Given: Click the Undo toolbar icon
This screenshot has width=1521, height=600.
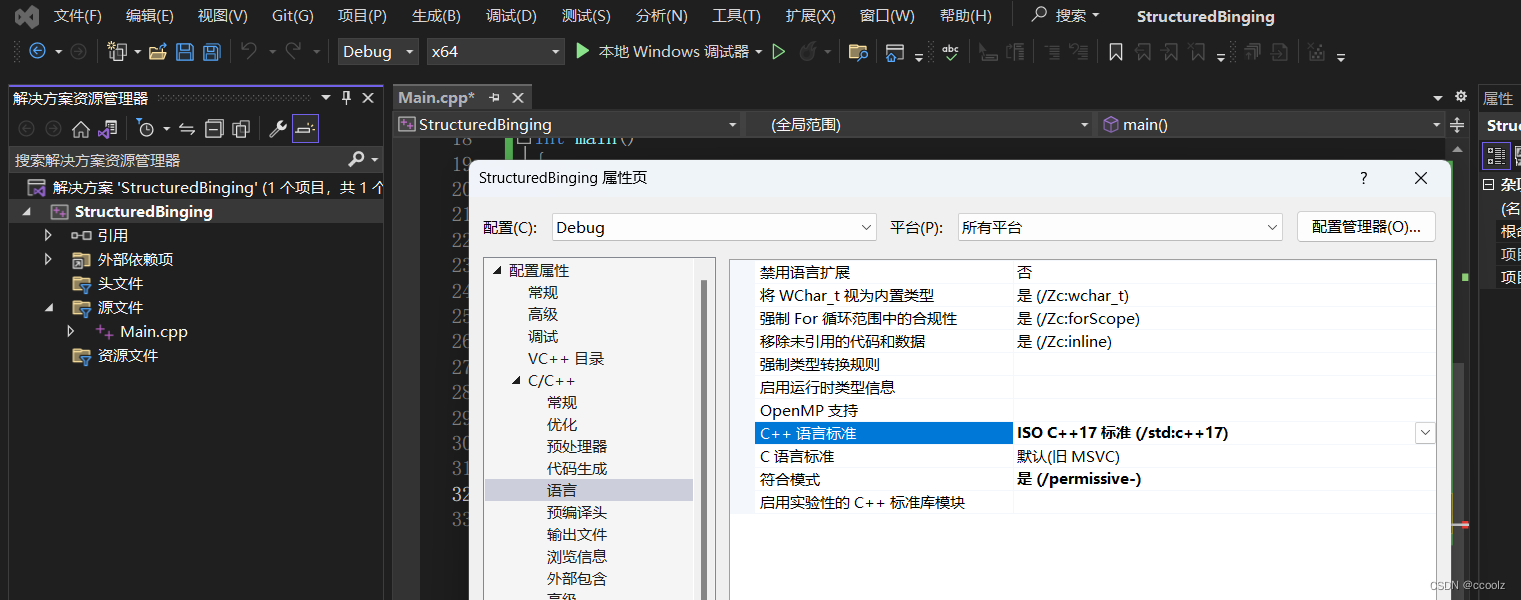Looking at the screenshot, I should pyautogui.click(x=251, y=51).
